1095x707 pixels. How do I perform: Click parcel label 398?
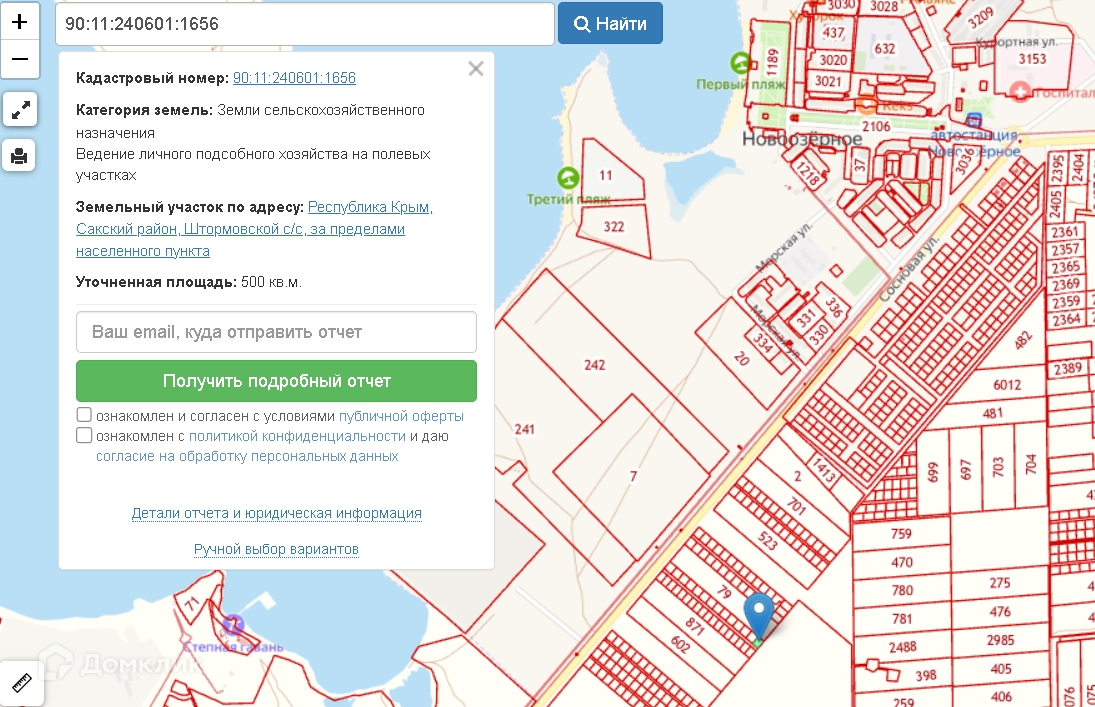(x=926, y=676)
